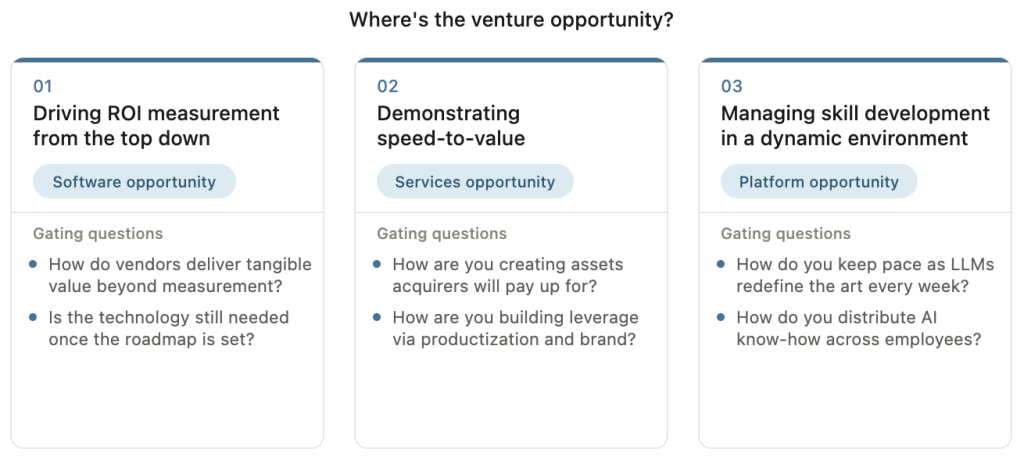
Task: Select "How do you distribute AI know-how" question
Action: (x=858, y=328)
